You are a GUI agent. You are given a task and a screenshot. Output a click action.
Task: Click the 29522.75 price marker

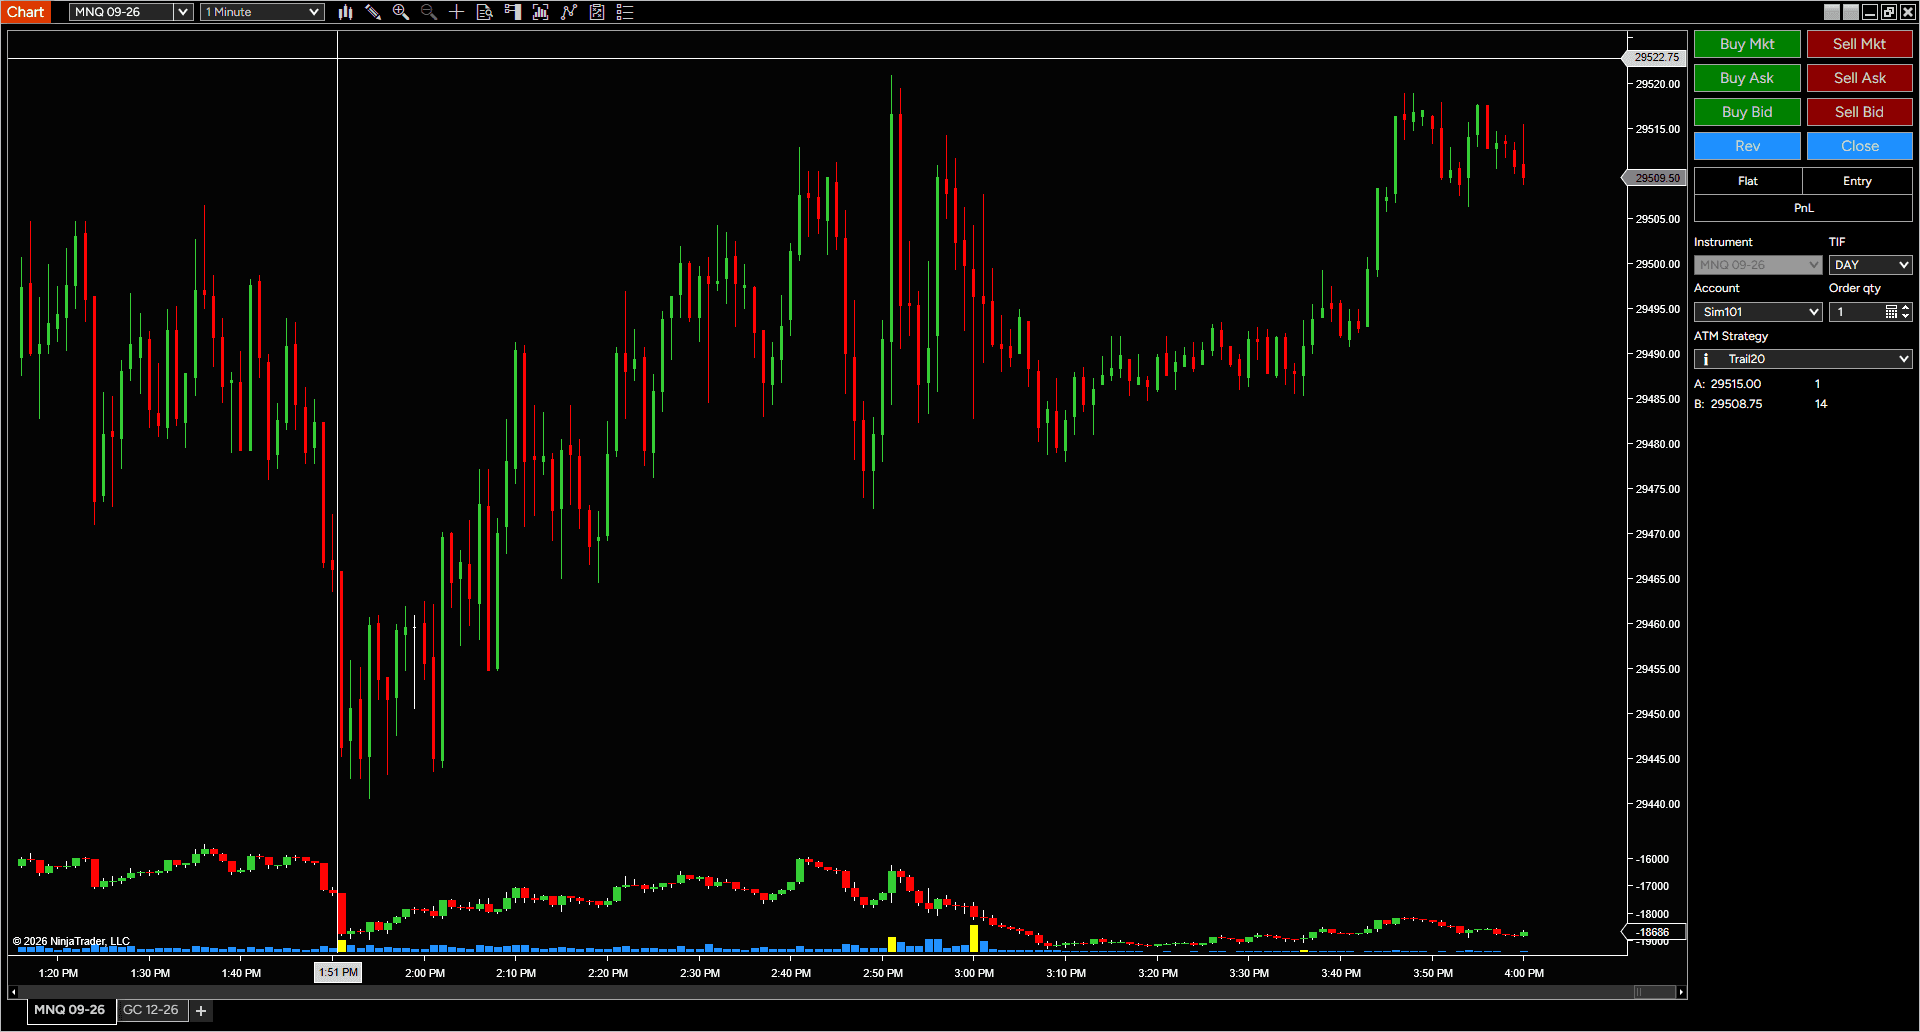1655,58
